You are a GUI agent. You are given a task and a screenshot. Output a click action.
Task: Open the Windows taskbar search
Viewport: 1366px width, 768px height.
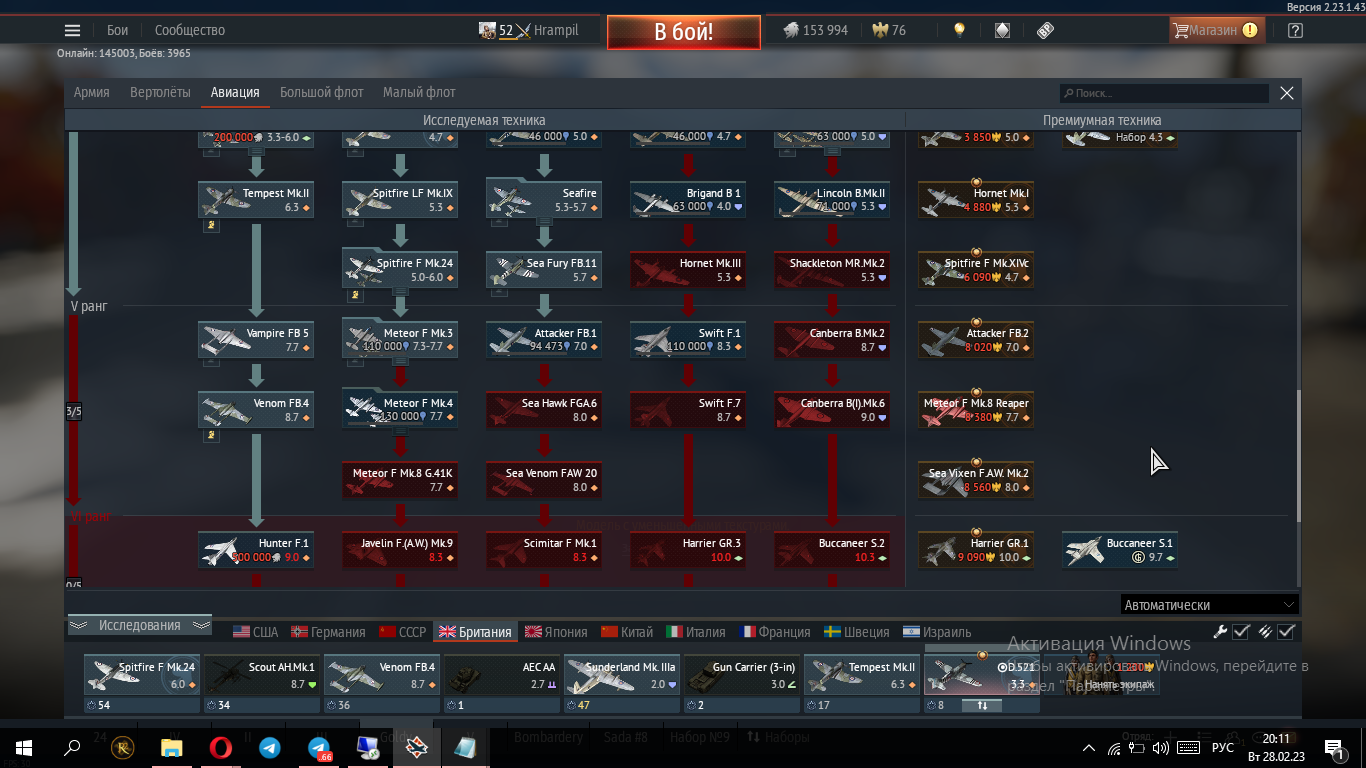pos(72,747)
